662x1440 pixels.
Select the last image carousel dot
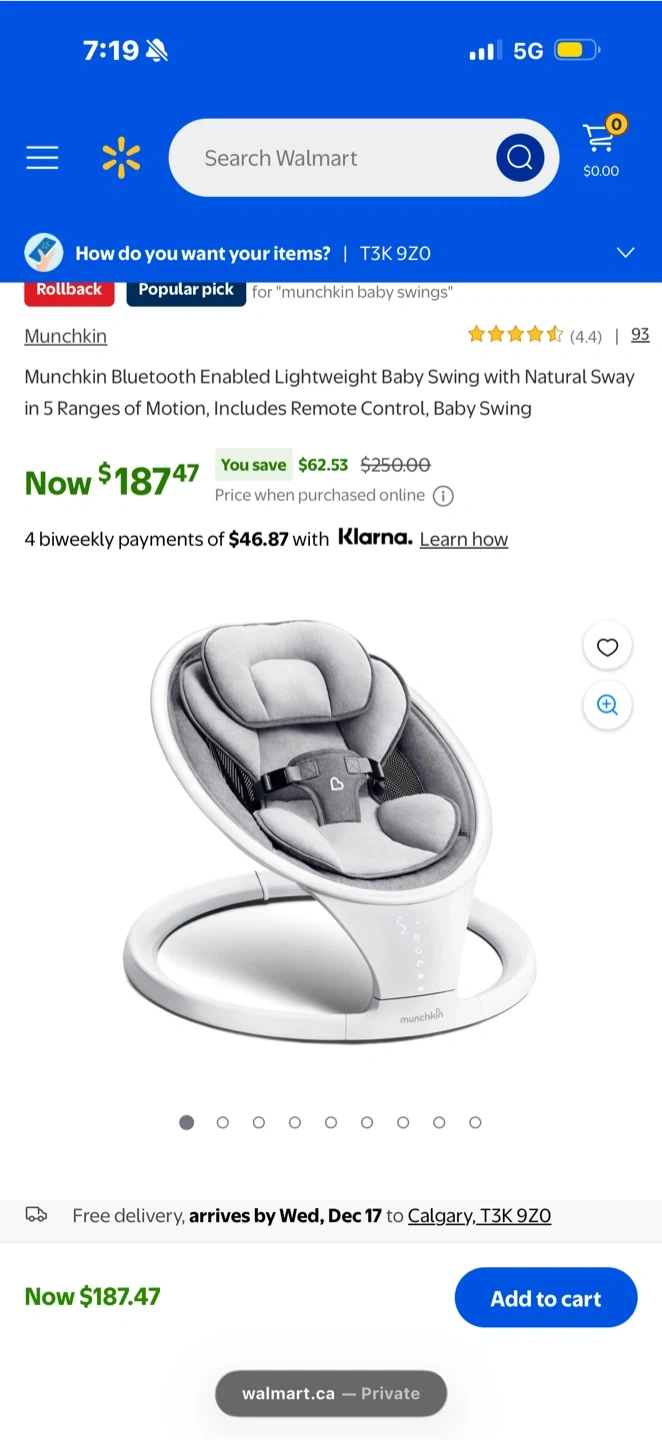[475, 1123]
